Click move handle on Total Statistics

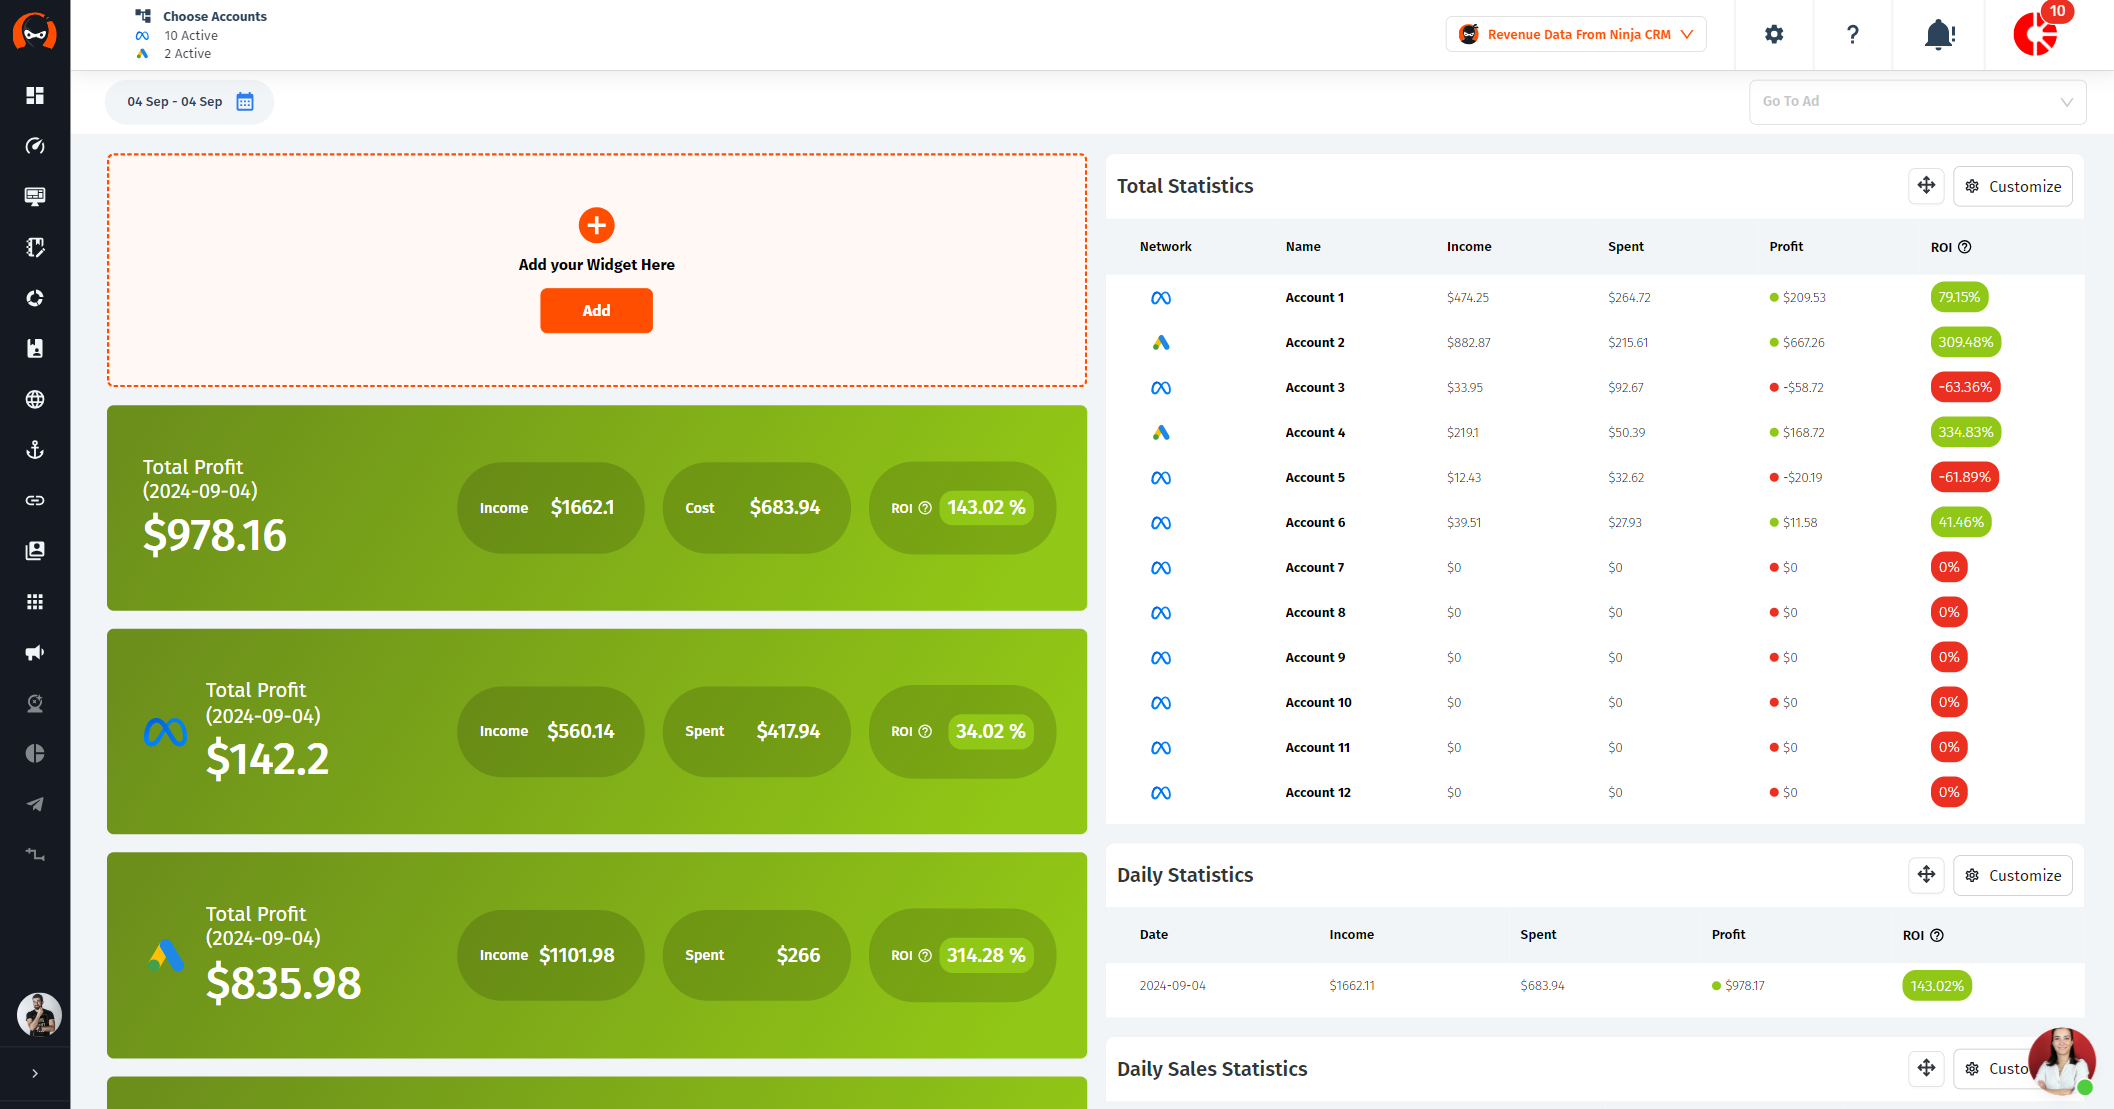1926,186
